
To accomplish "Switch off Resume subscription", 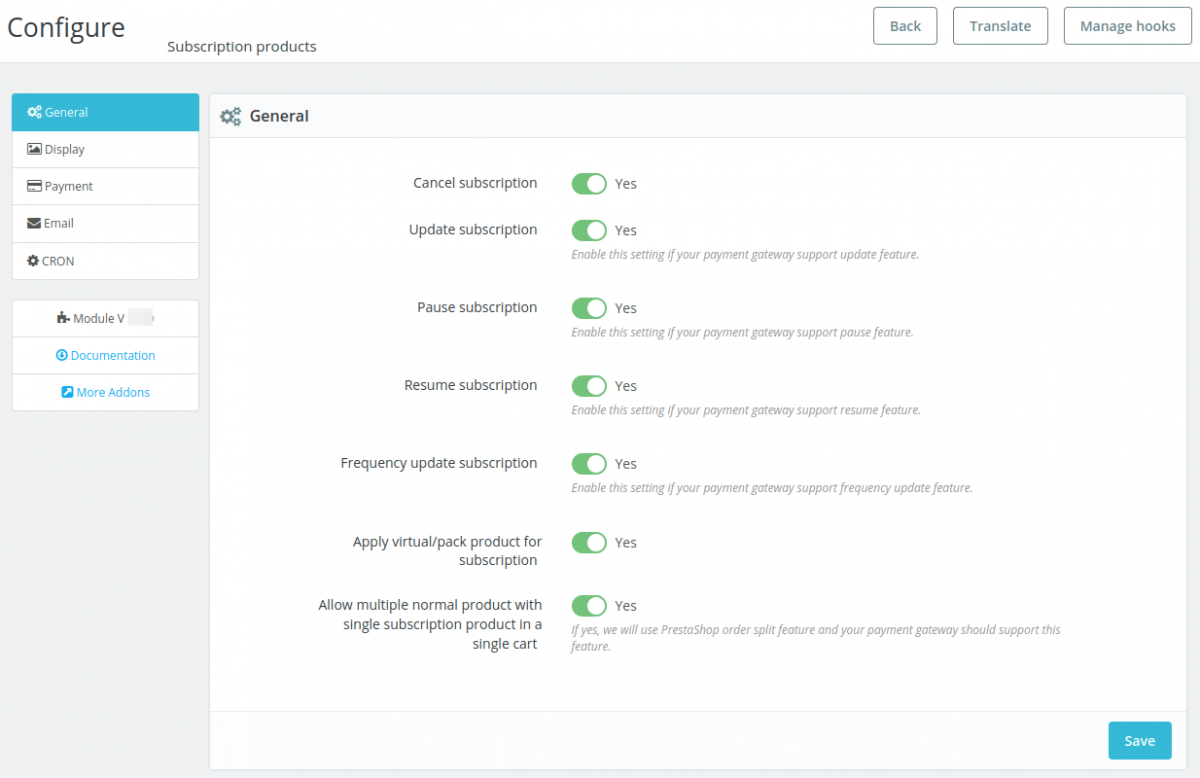I will pyautogui.click(x=589, y=386).
